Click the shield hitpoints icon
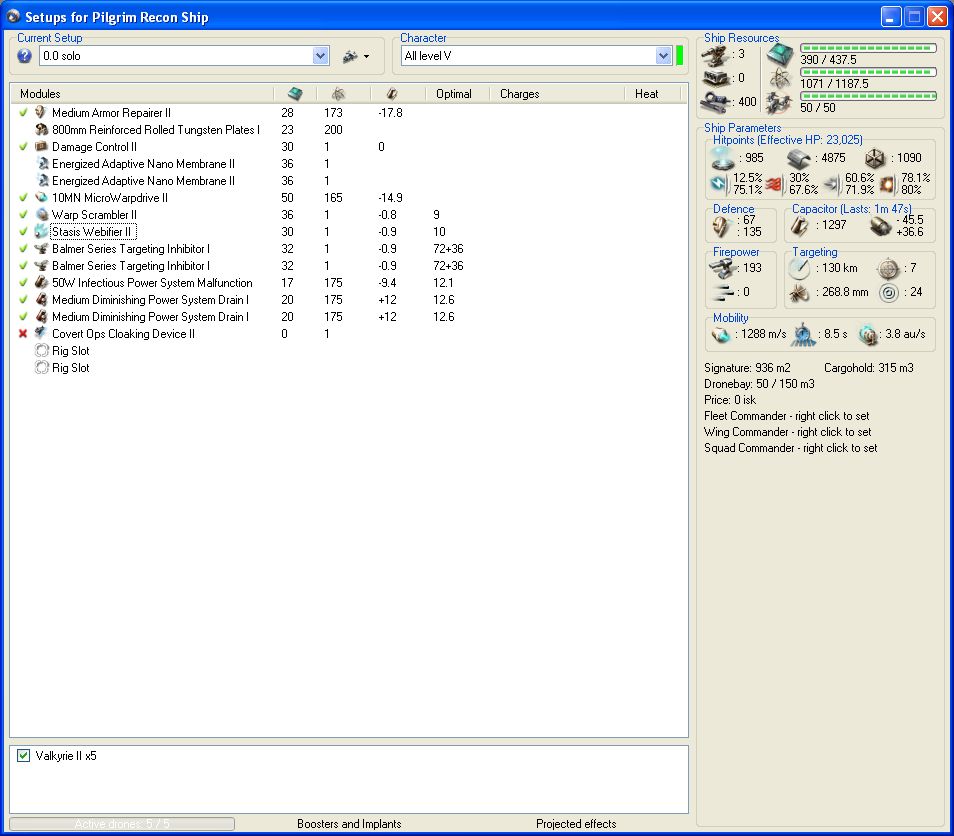954x836 pixels. (722, 158)
